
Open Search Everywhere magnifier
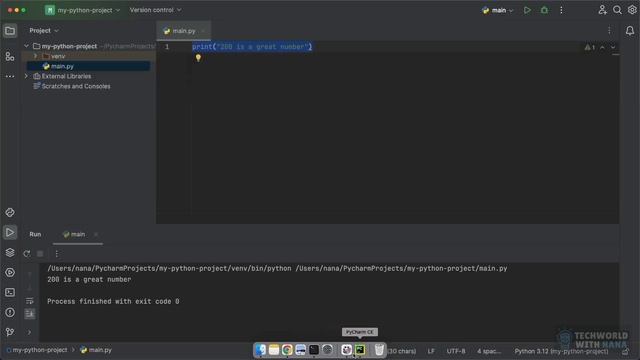pos(617,10)
